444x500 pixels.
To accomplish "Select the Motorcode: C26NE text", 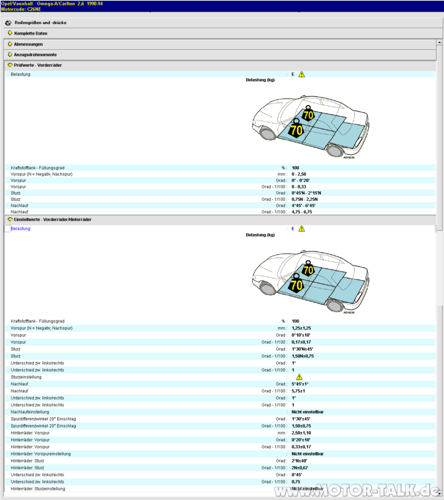I will click(x=21, y=9).
